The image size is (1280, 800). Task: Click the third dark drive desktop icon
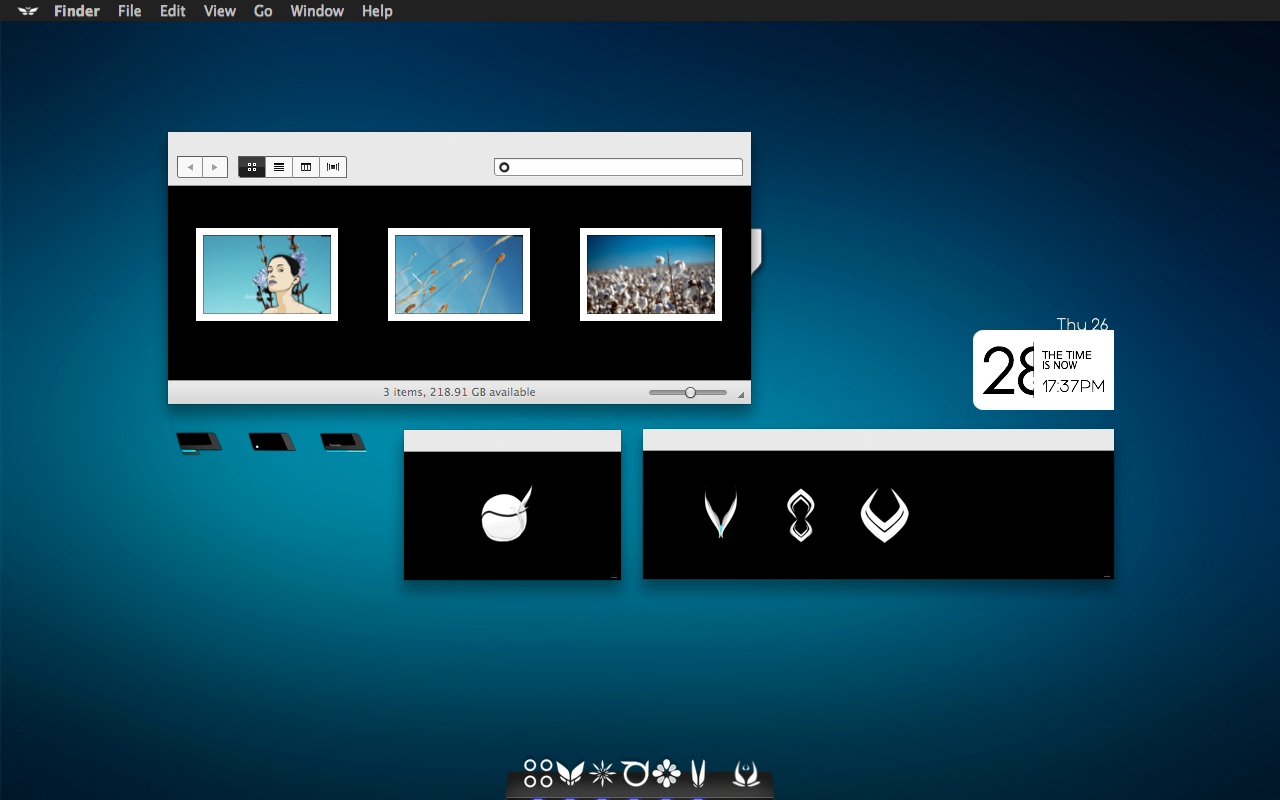point(343,442)
